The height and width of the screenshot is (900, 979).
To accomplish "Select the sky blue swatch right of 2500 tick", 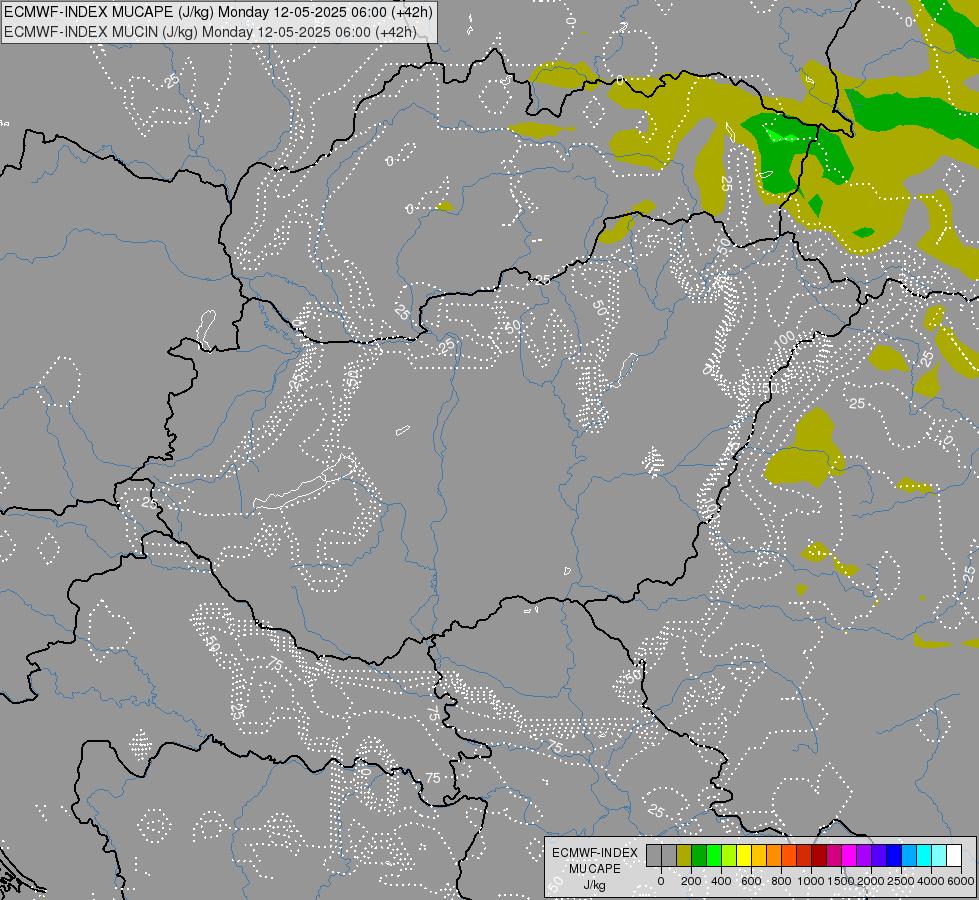I will point(908,856).
